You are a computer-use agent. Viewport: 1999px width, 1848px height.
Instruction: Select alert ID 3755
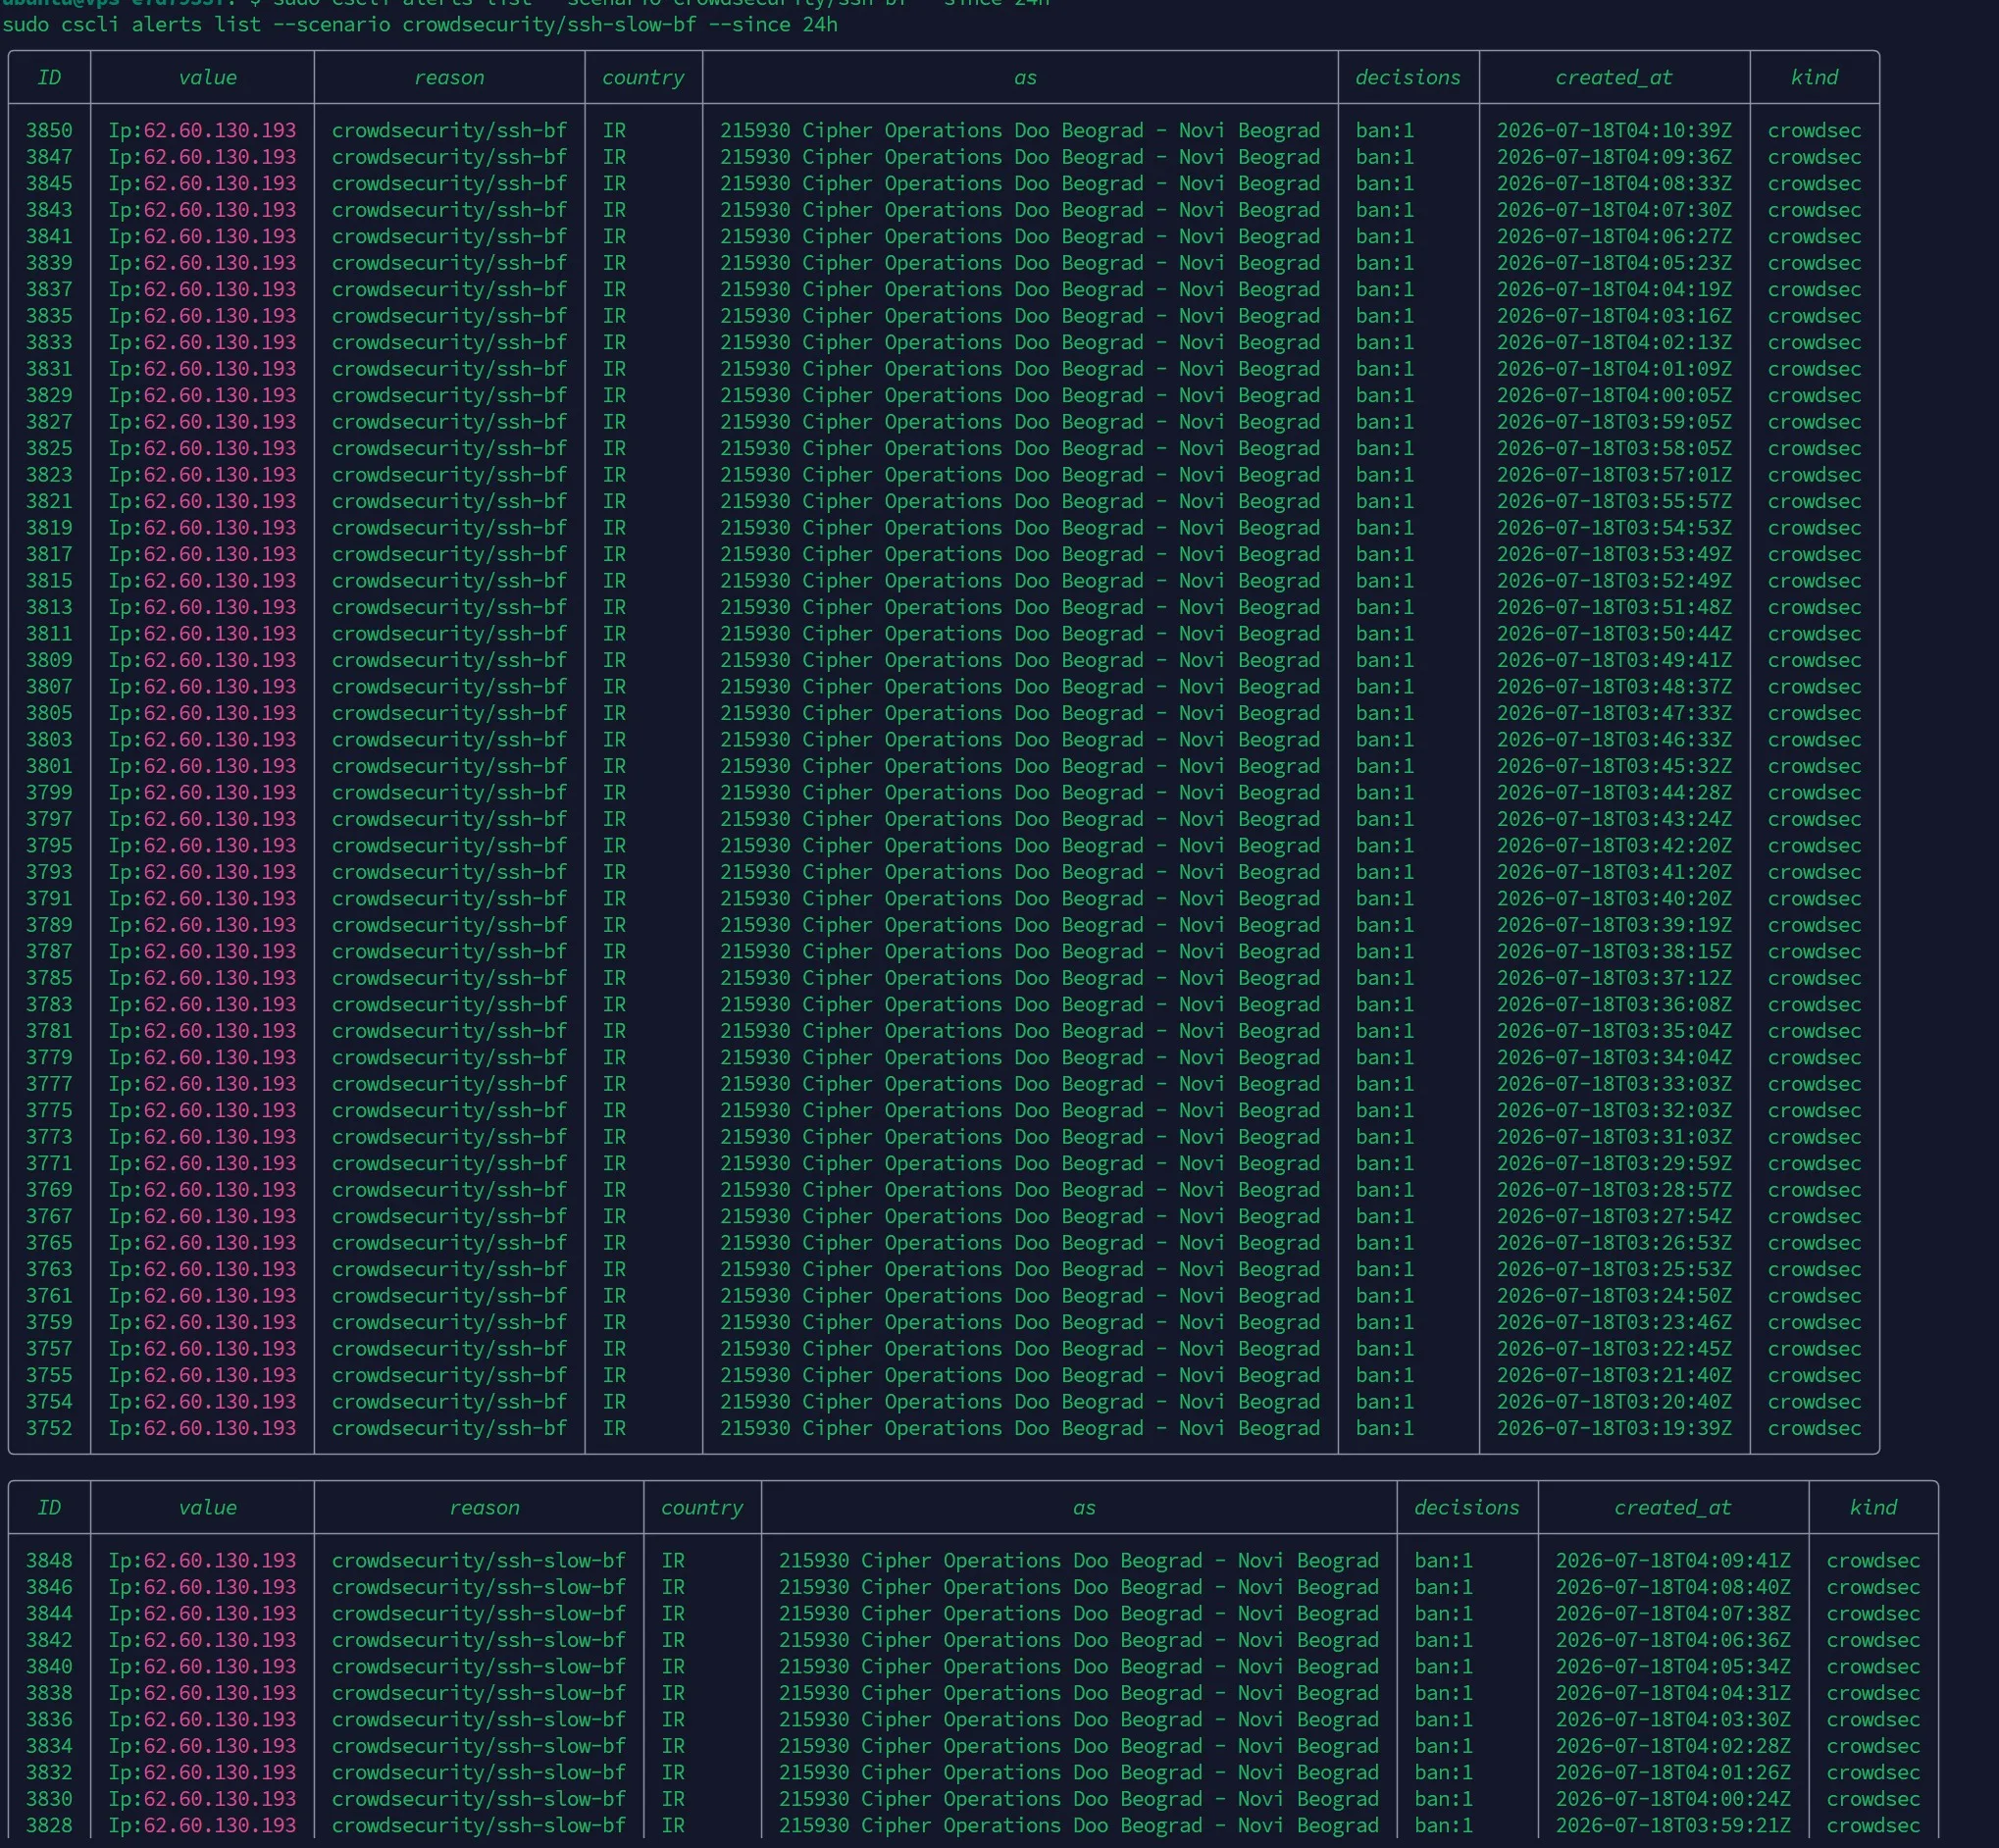(x=49, y=1376)
